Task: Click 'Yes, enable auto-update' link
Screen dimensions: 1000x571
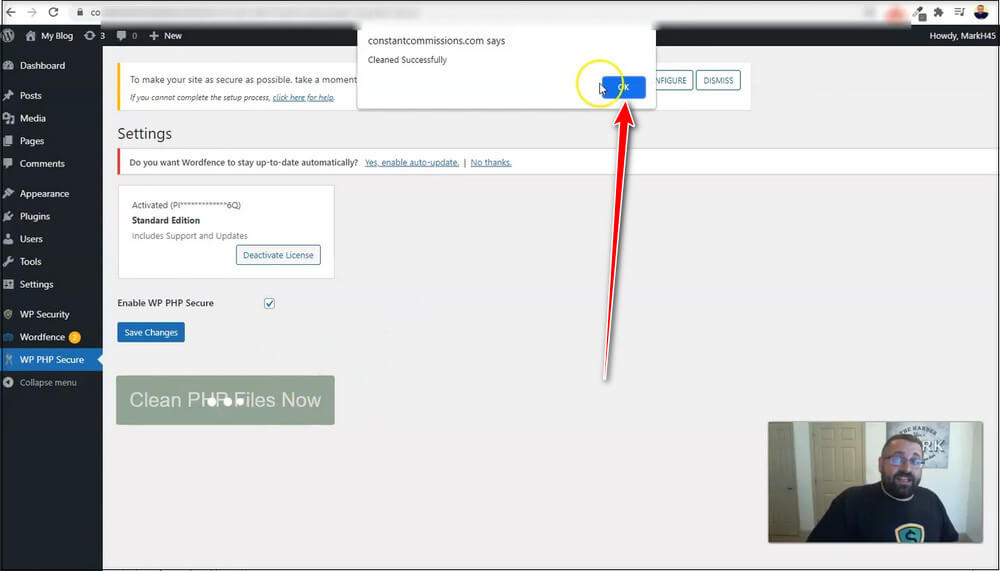Action: tap(411, 163)
